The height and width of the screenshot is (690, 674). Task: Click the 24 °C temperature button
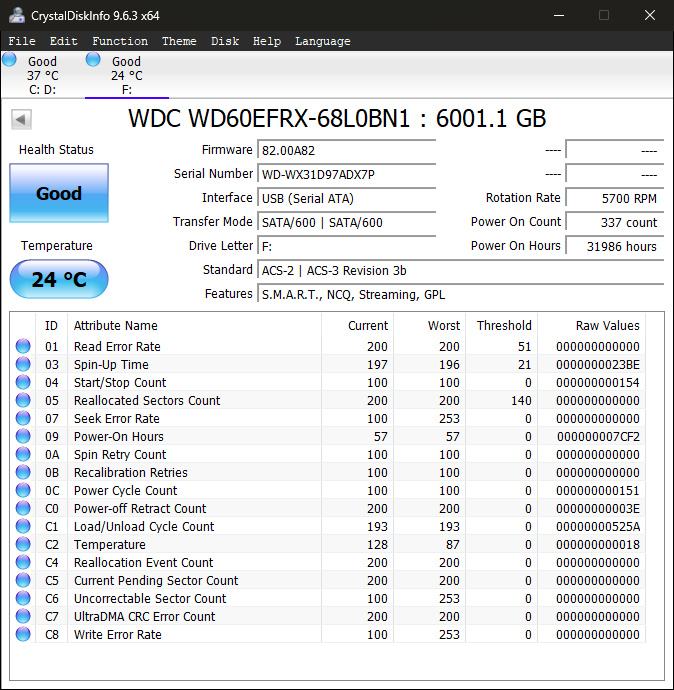[x=59, y=279]
